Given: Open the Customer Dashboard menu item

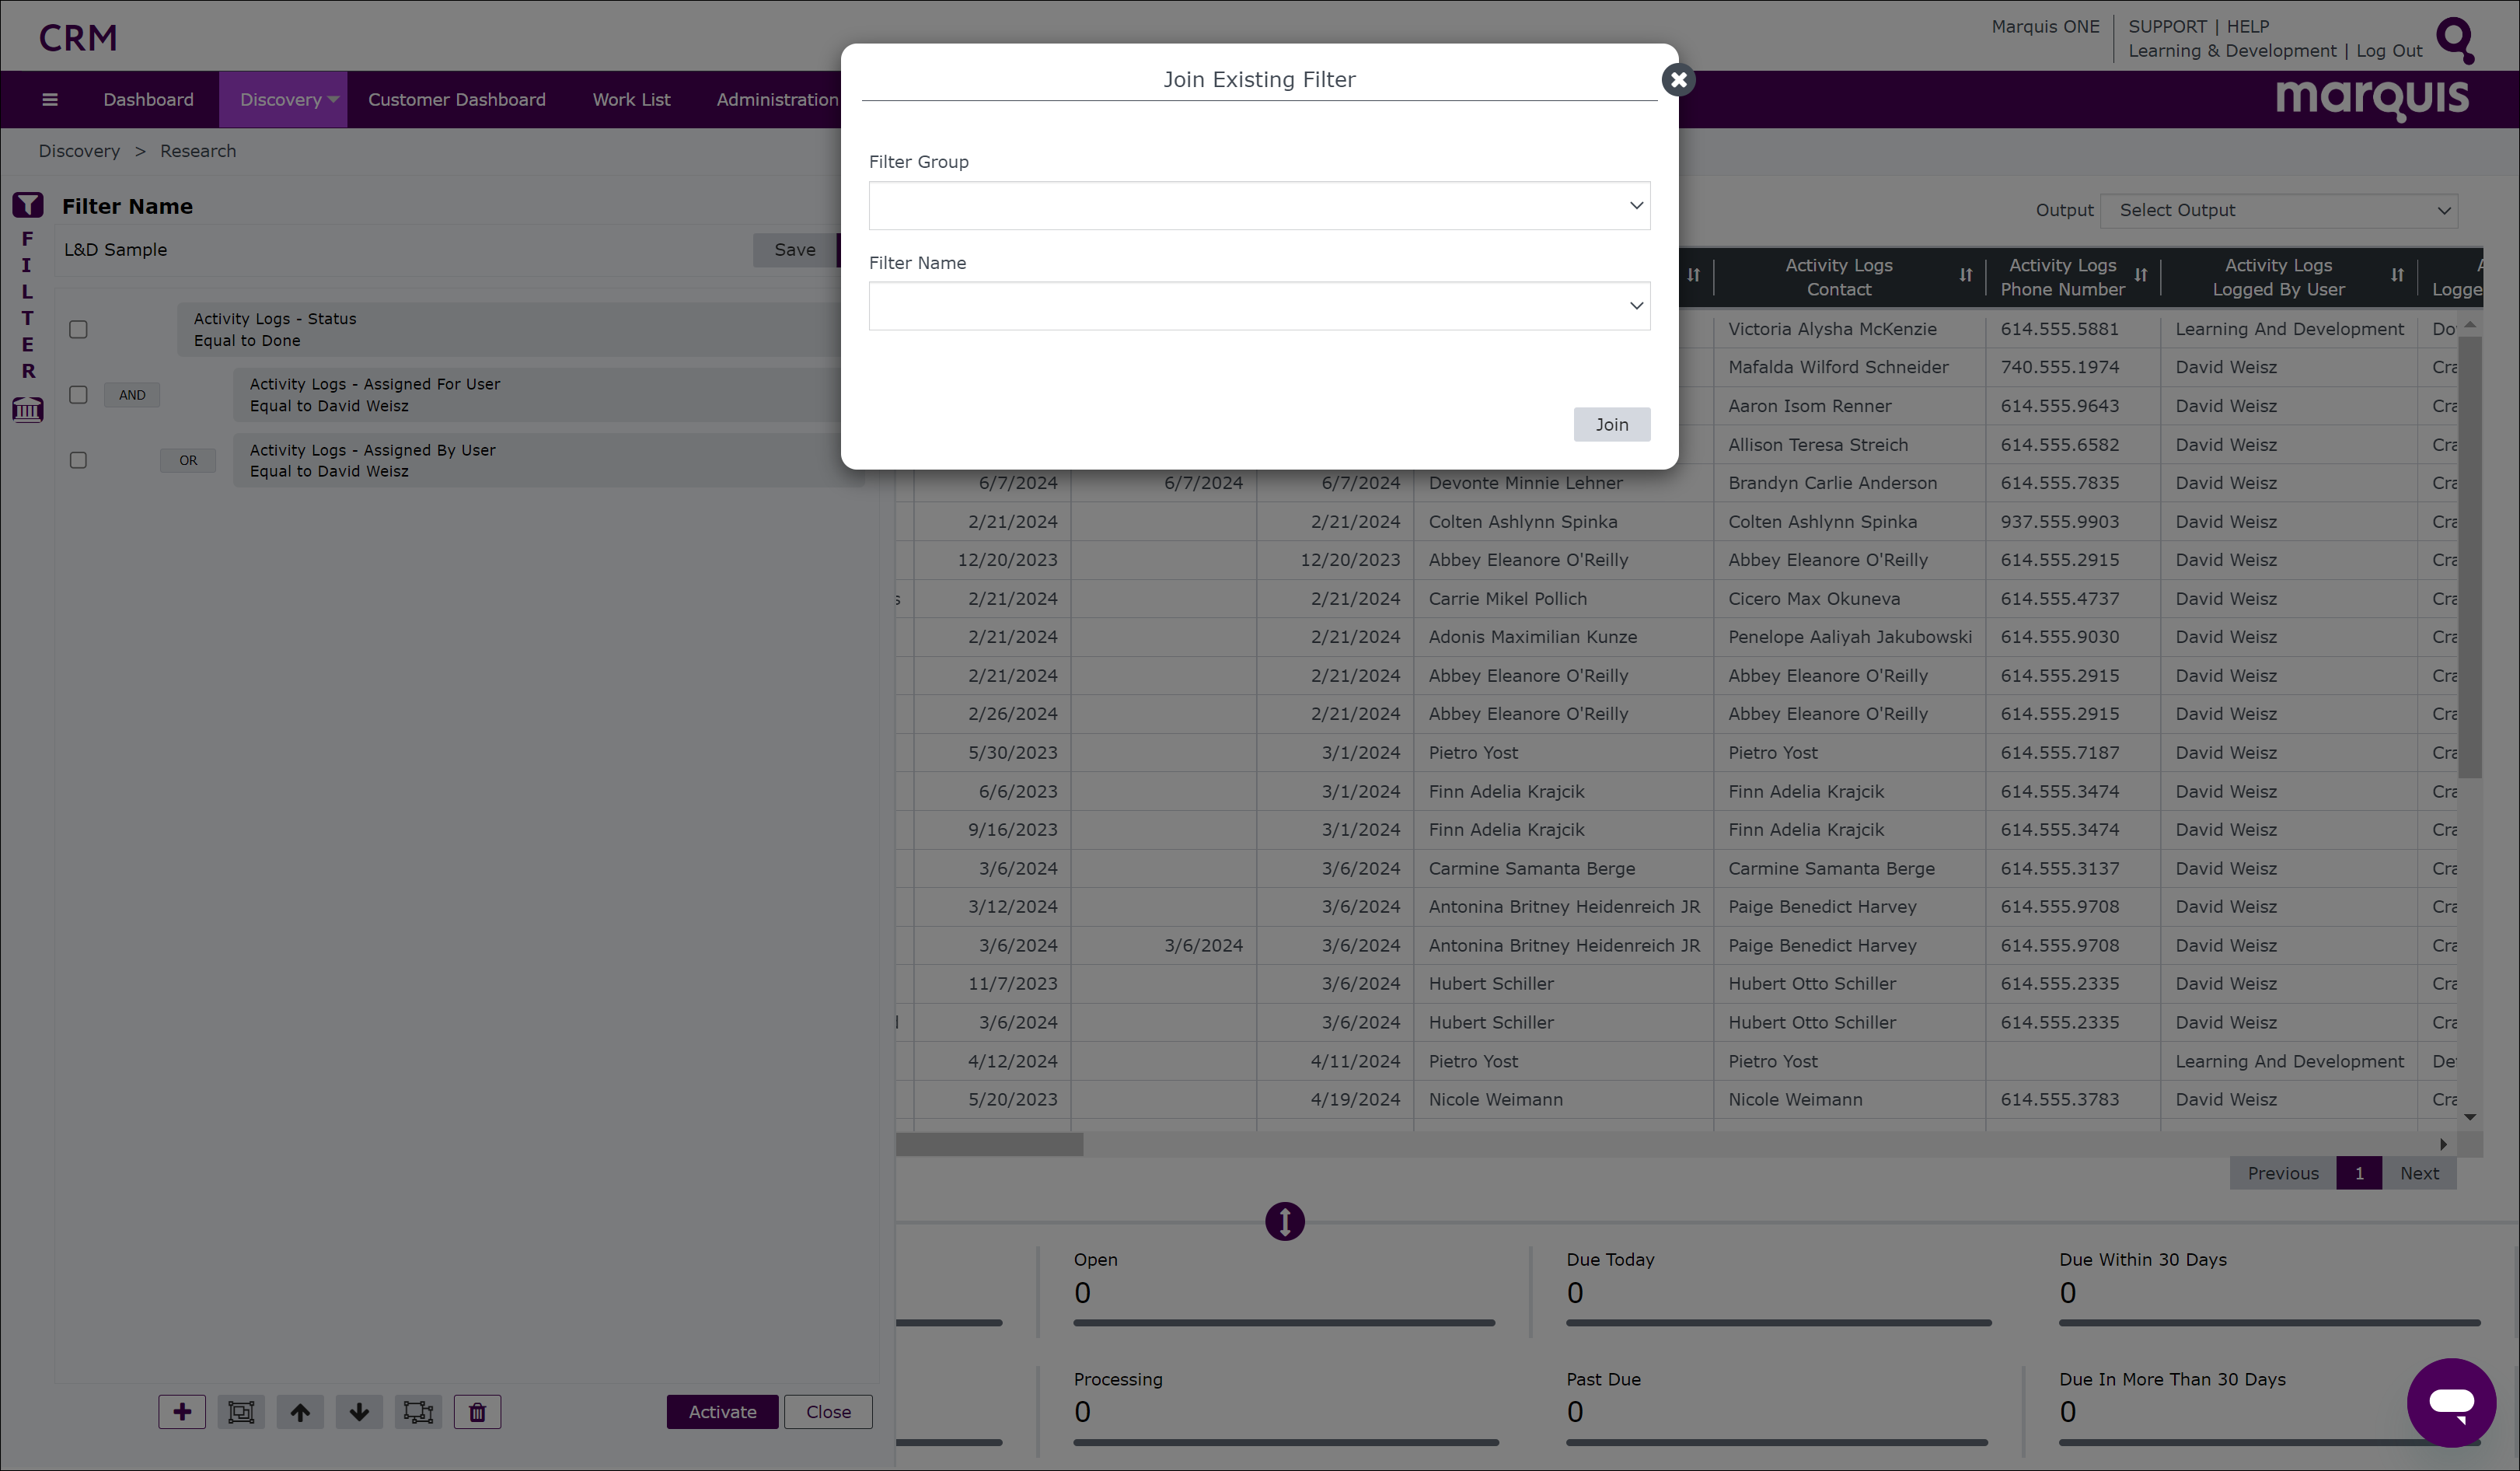Looking at the screenshot, I should (457, 99).
